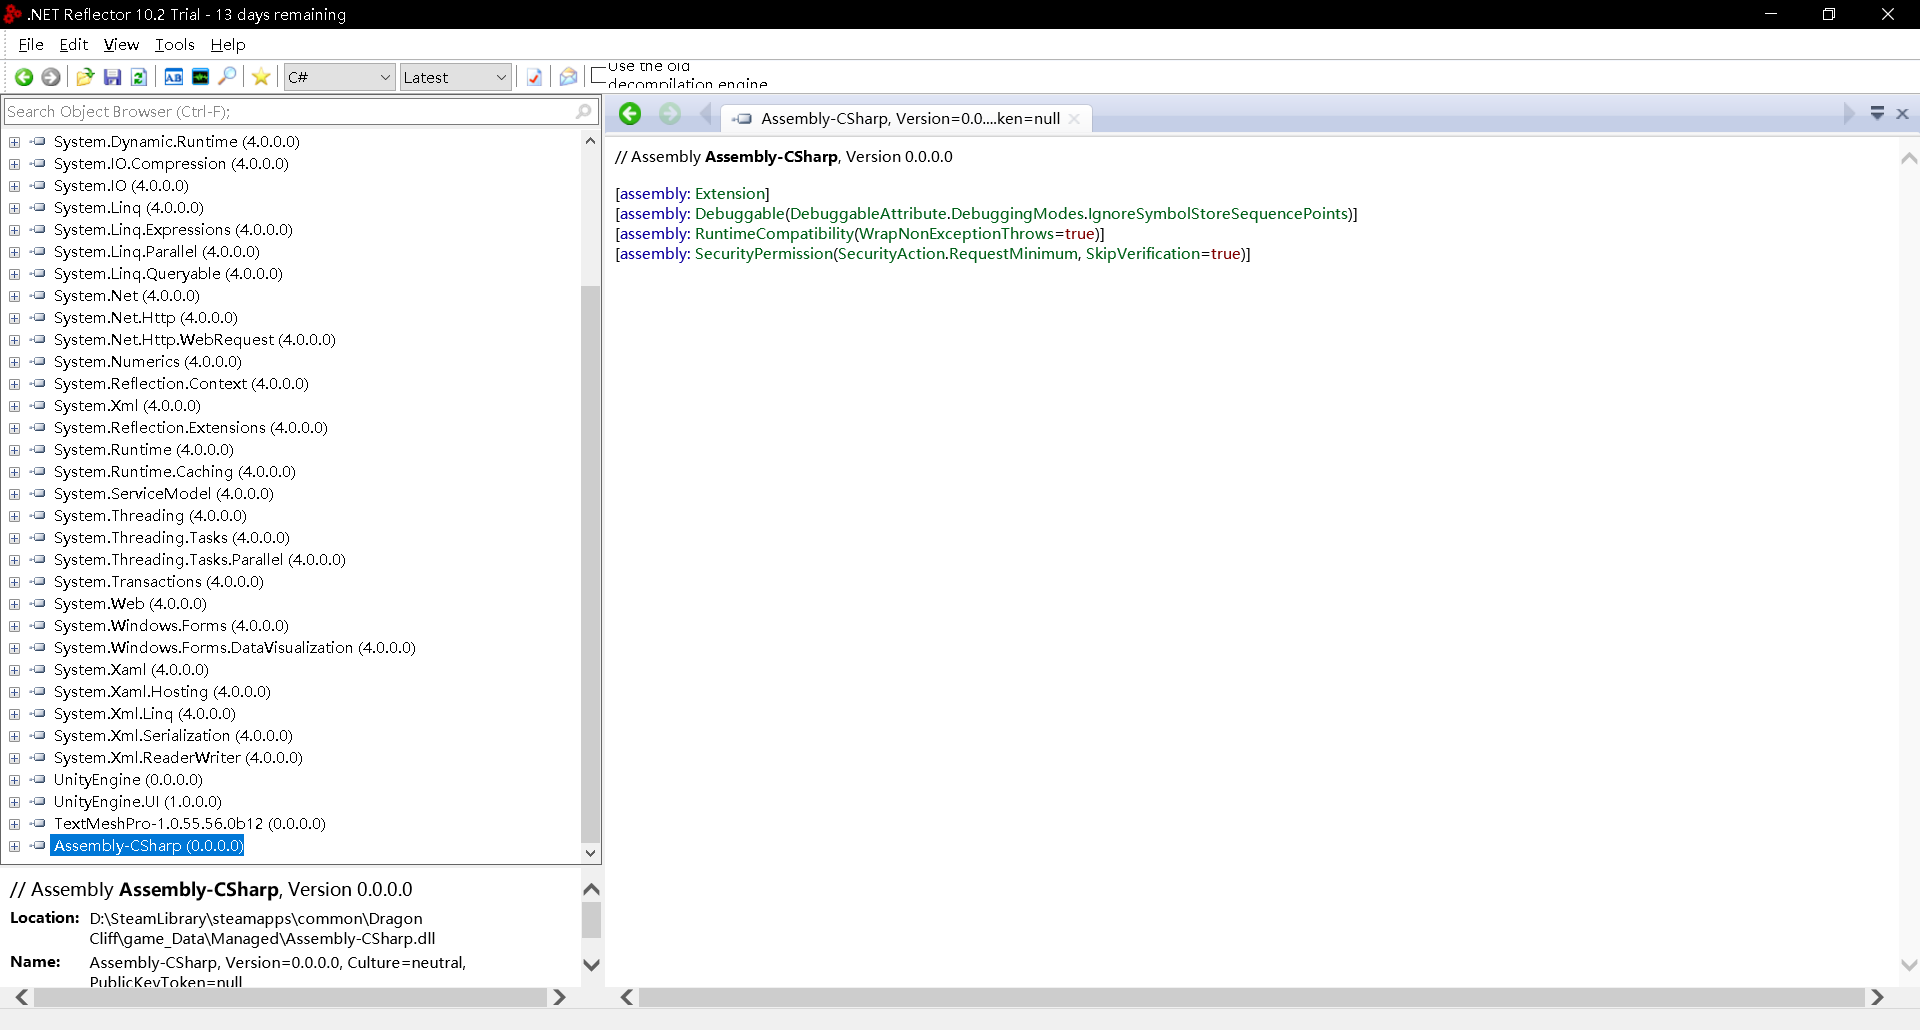Click the green Back arrow in the main toolbar
Image resolution: width=1920 pixels, height=1030 pixels.
tap(24, 77)
